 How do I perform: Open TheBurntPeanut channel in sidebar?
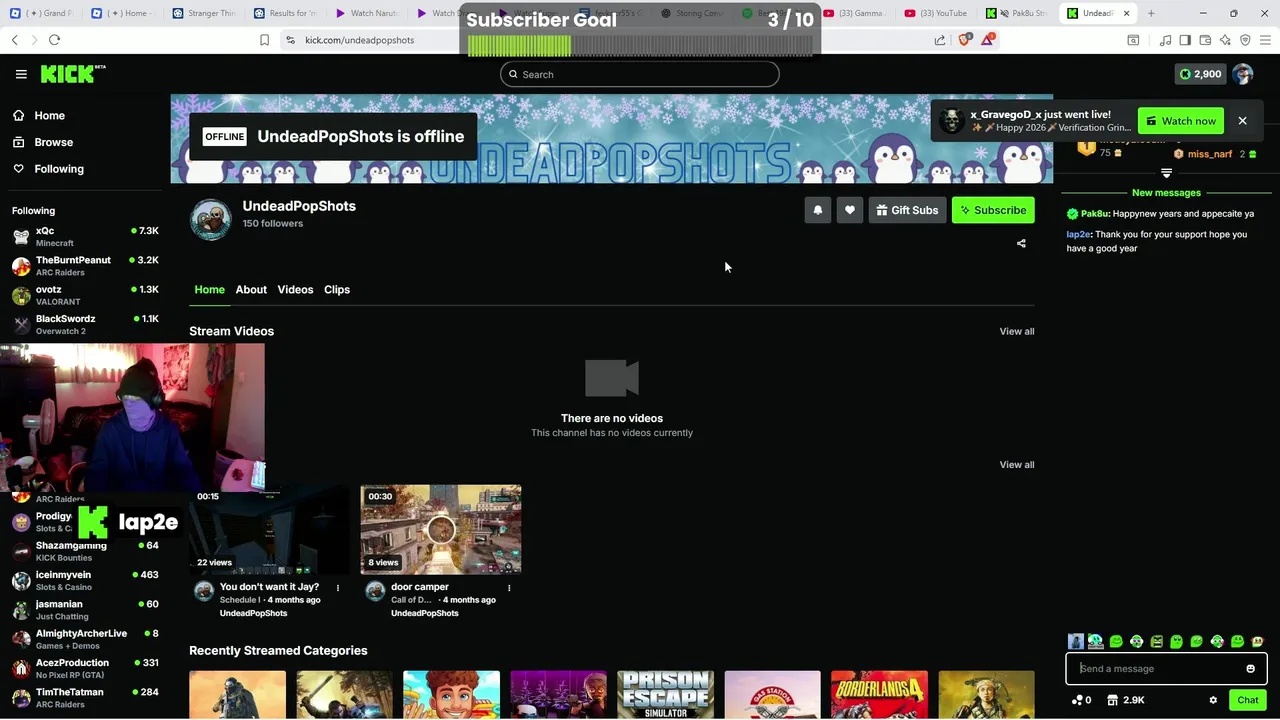tap(85, 266)
